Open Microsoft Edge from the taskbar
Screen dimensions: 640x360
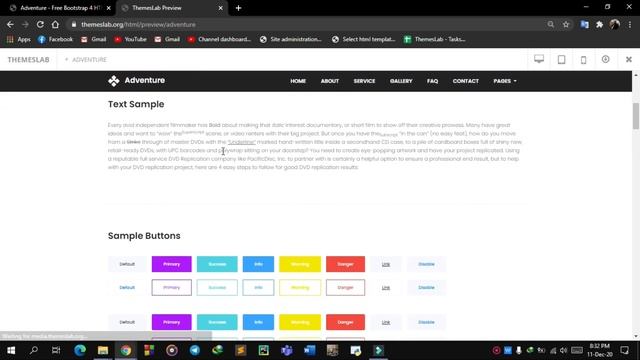point(80,350)
